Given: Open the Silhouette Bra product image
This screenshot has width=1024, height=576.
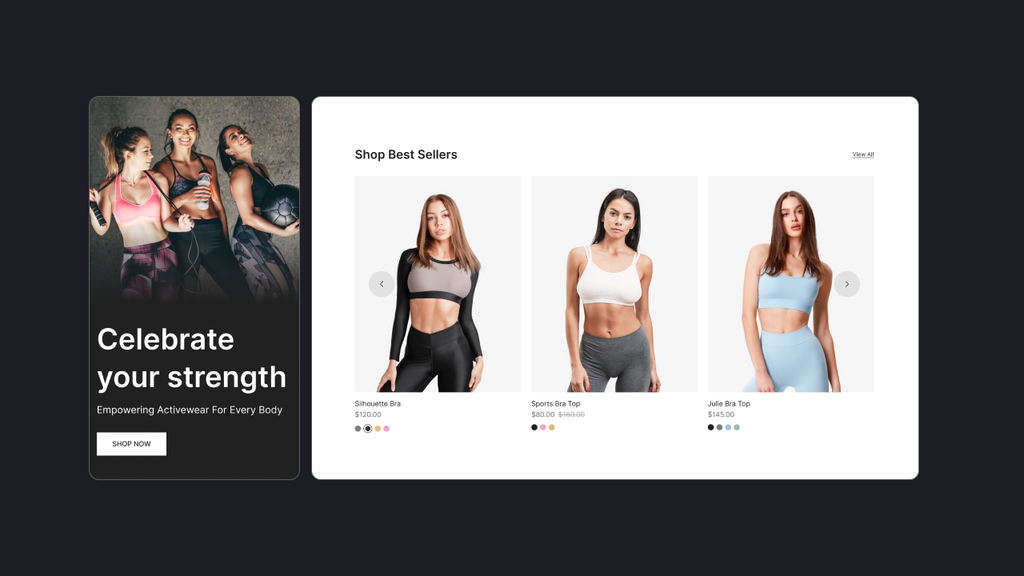Looking at the screenshot, I should tap(438, 284).
